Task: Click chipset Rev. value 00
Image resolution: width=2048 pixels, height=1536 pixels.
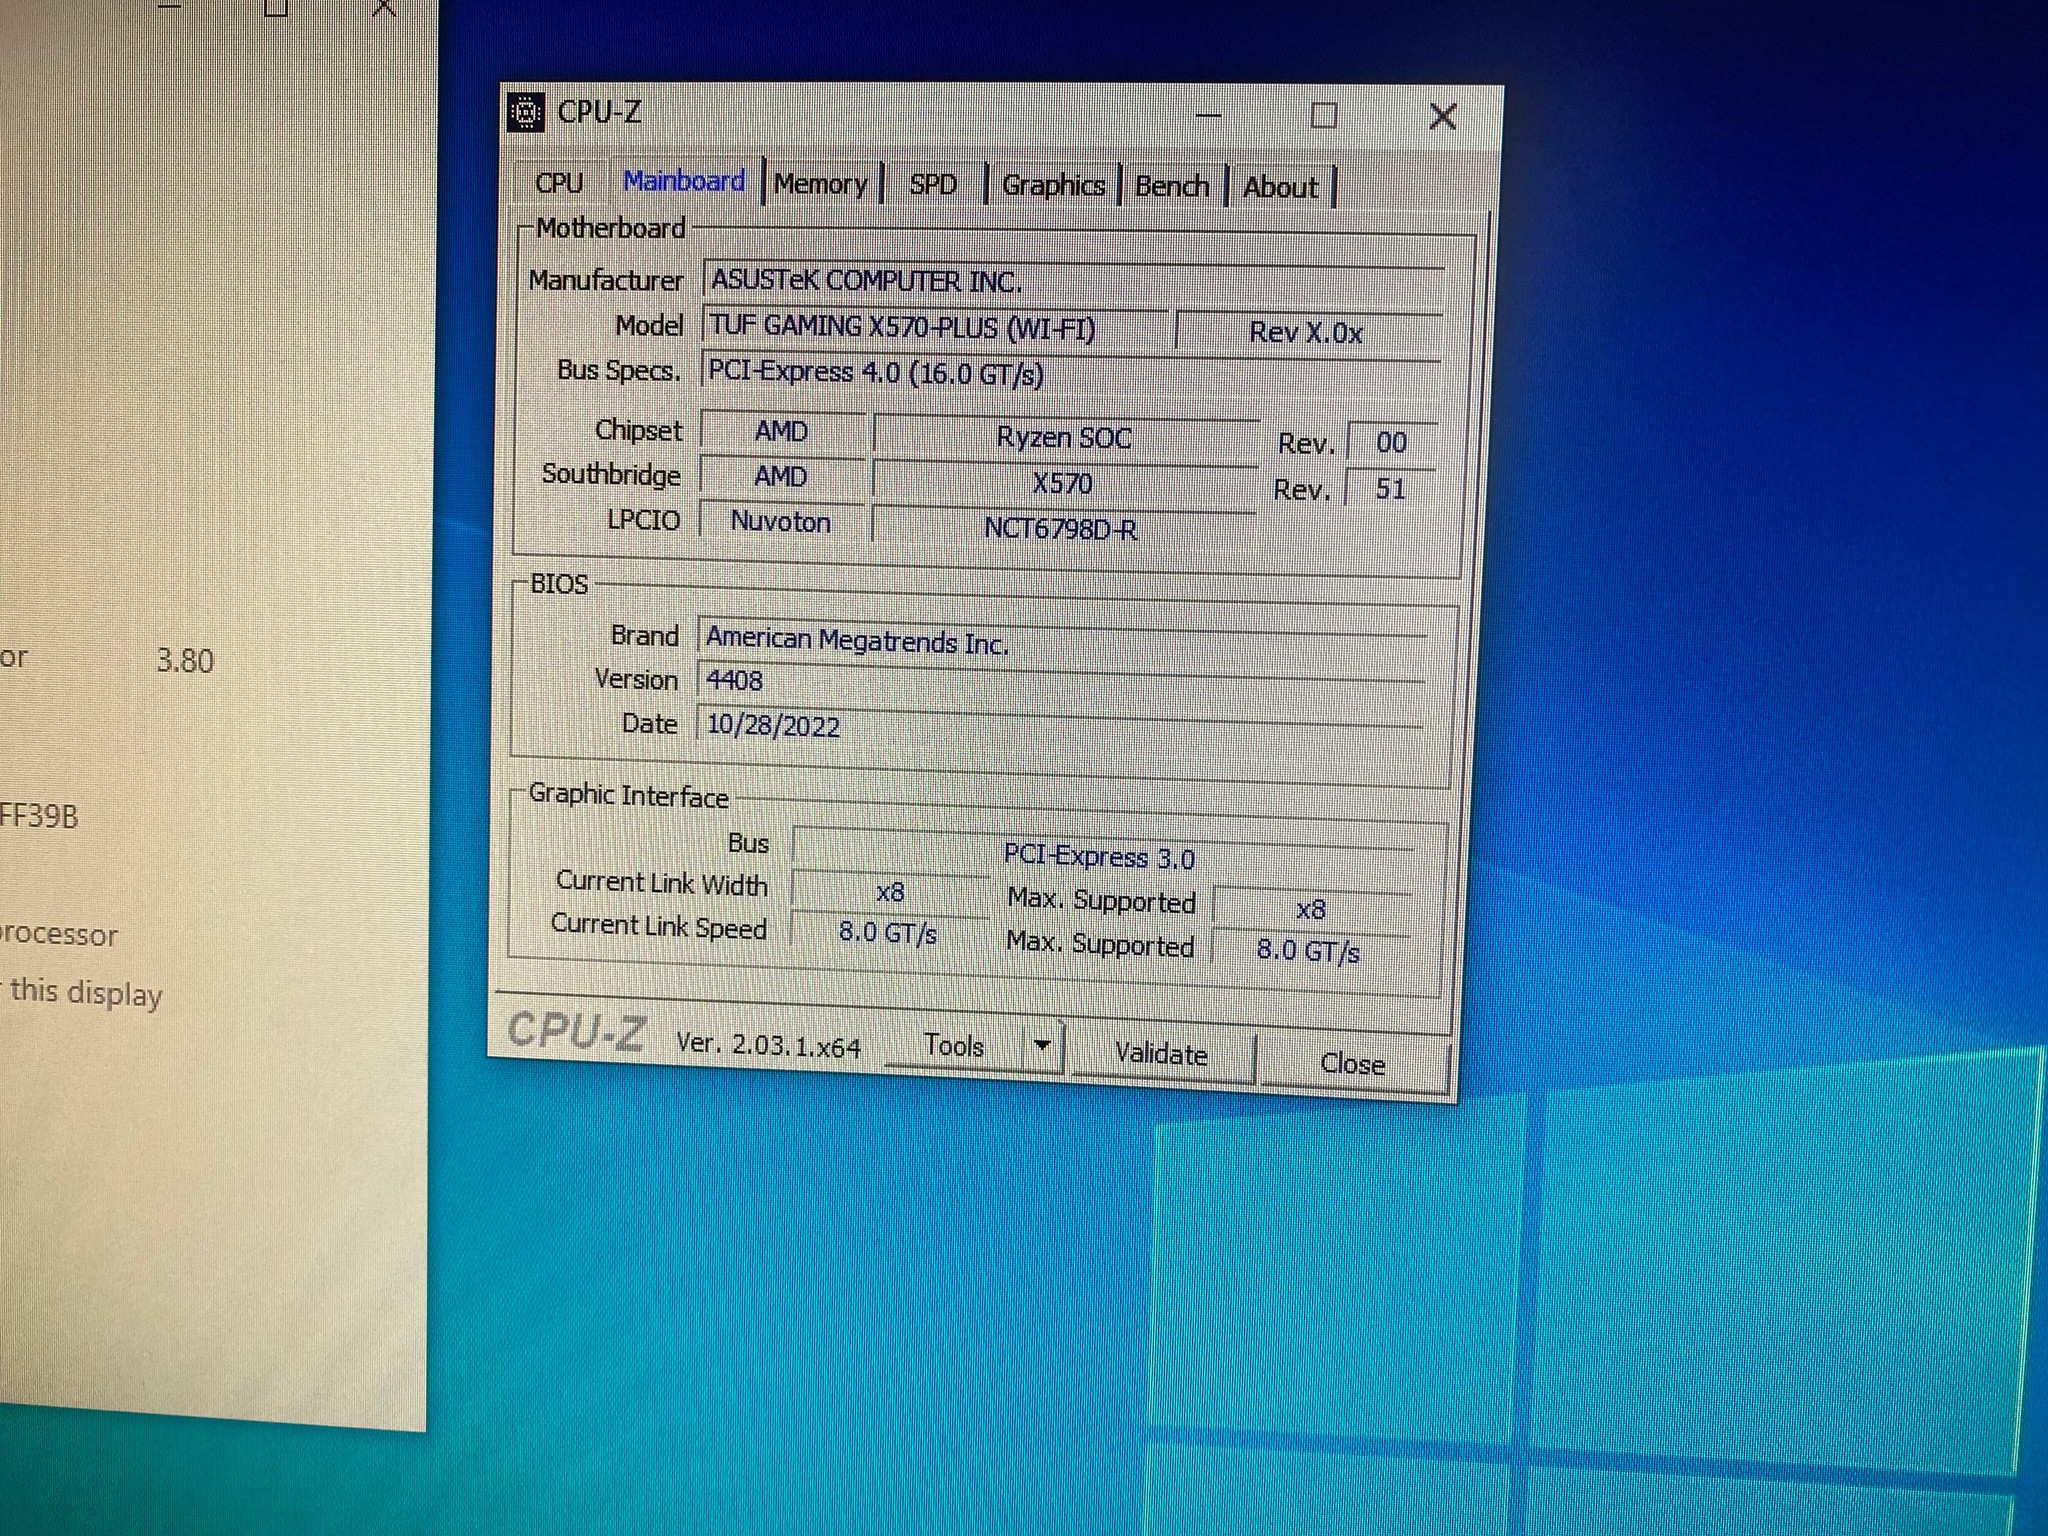Action: pos(1392,442)
